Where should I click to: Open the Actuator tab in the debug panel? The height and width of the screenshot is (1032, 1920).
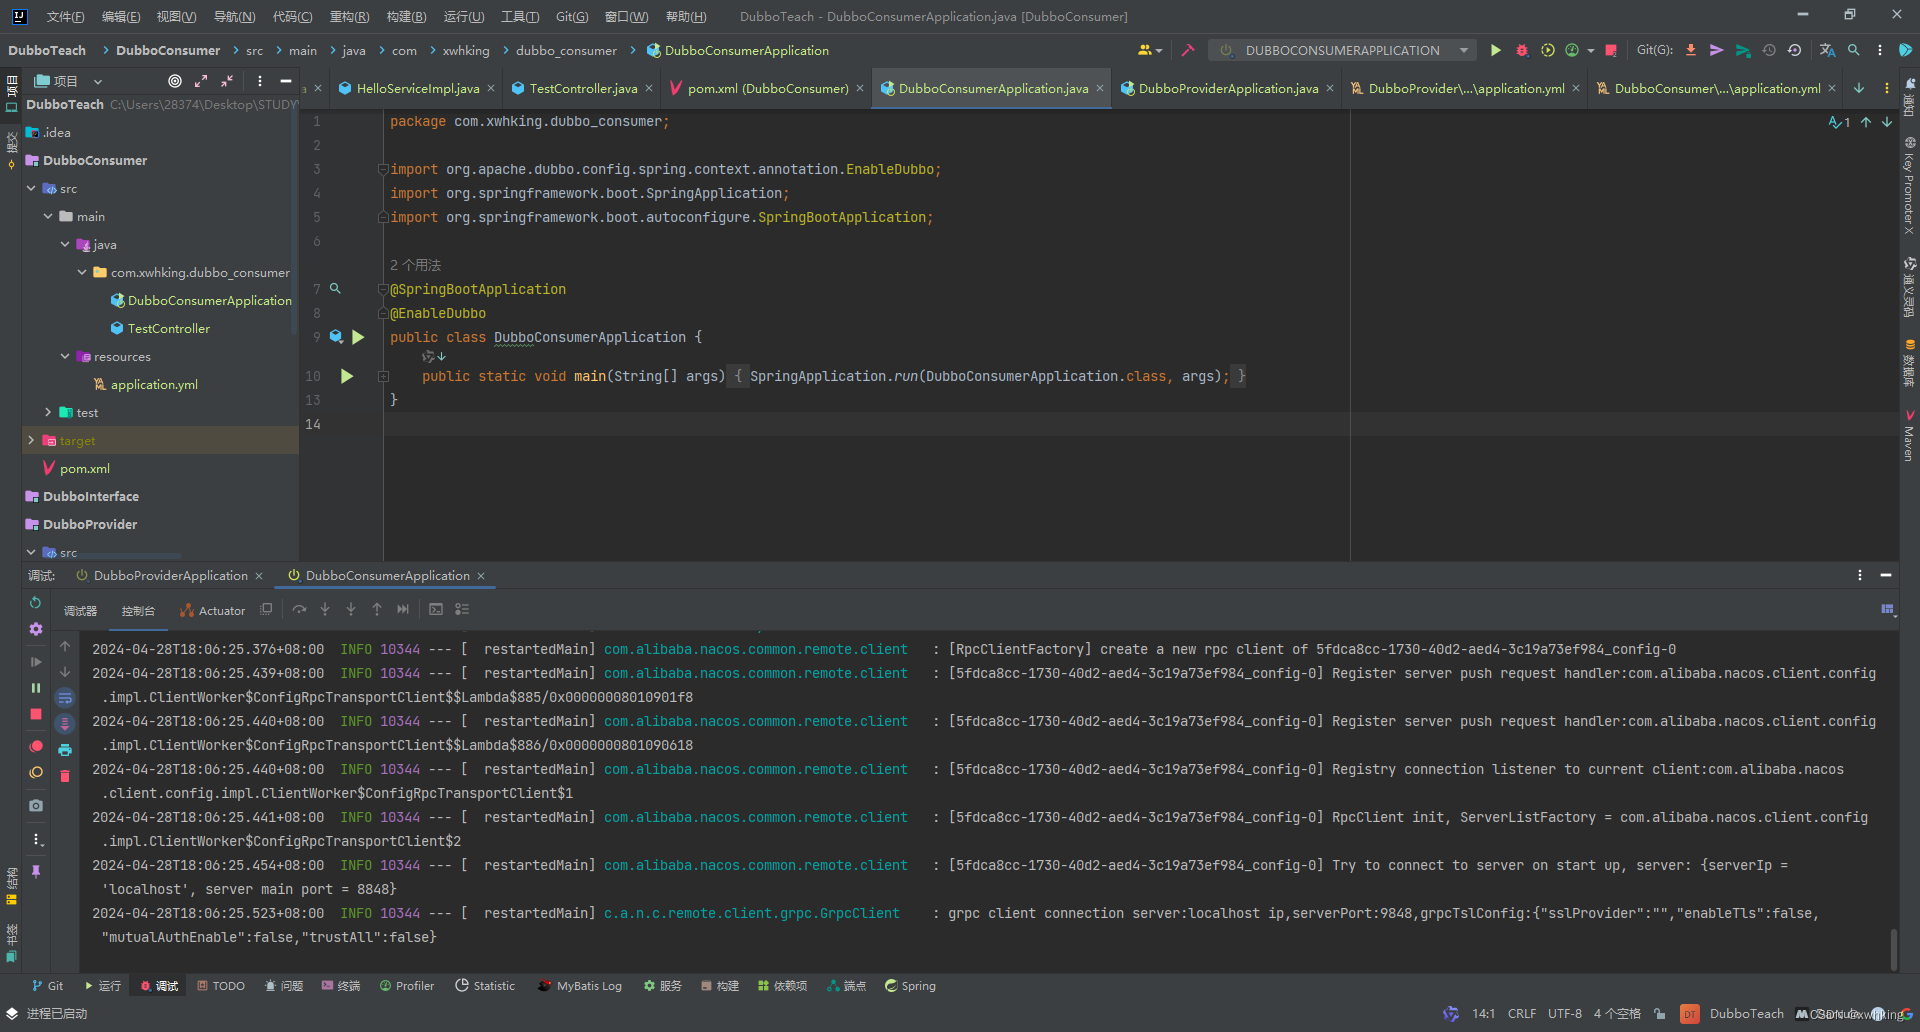tap(213, 610)
